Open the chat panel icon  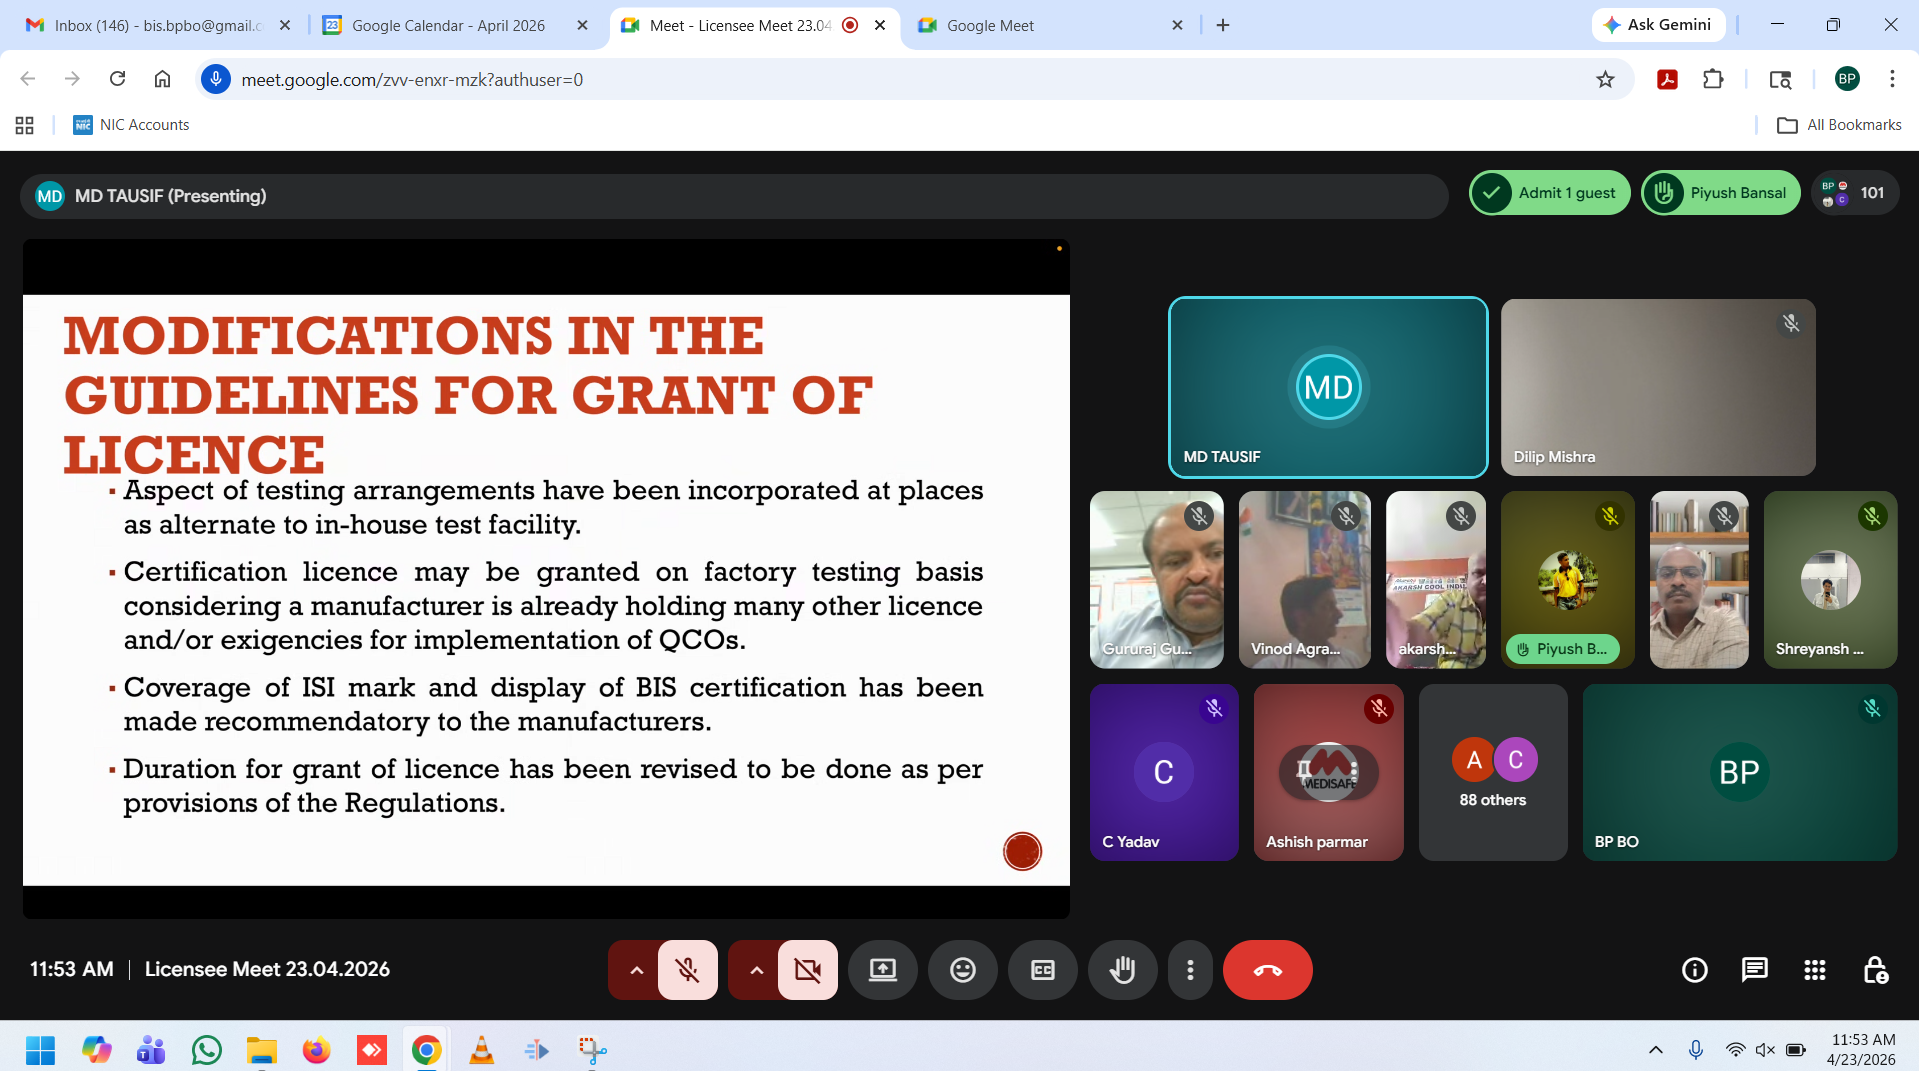(x=1754, y=970)
